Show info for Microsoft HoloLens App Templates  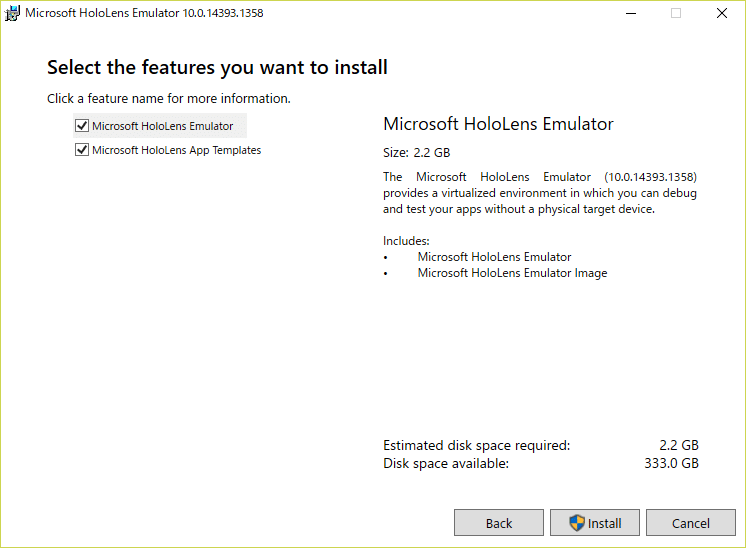coord(177,150)
